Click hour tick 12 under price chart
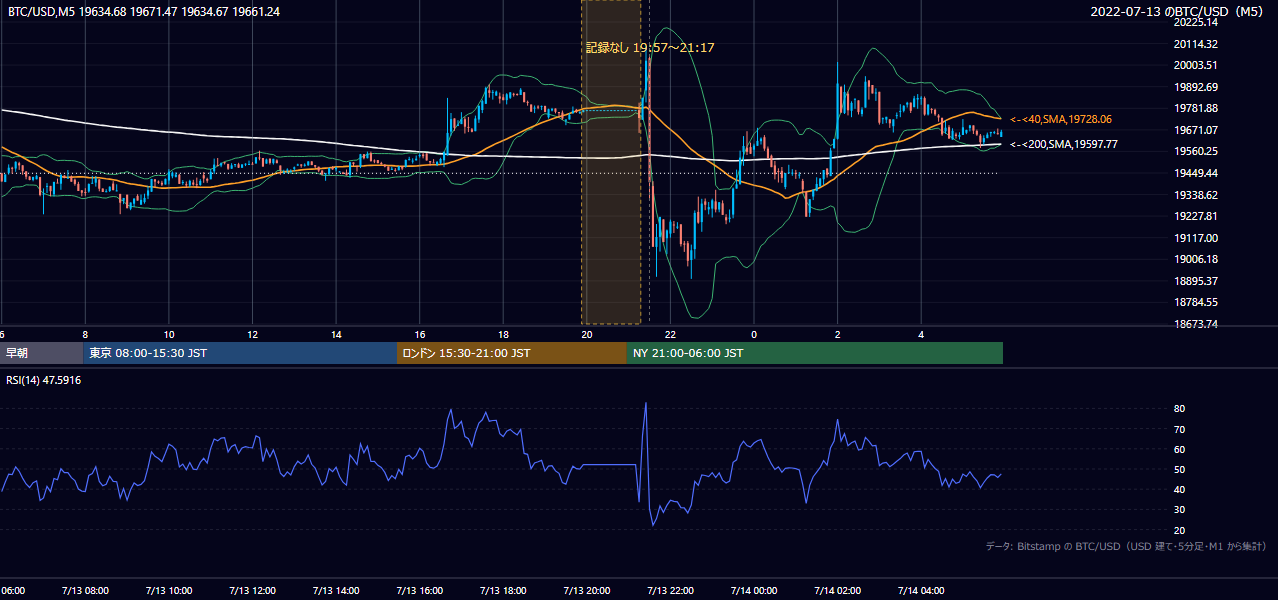This screenshot has height=600, width=1278. click(252, 334)
